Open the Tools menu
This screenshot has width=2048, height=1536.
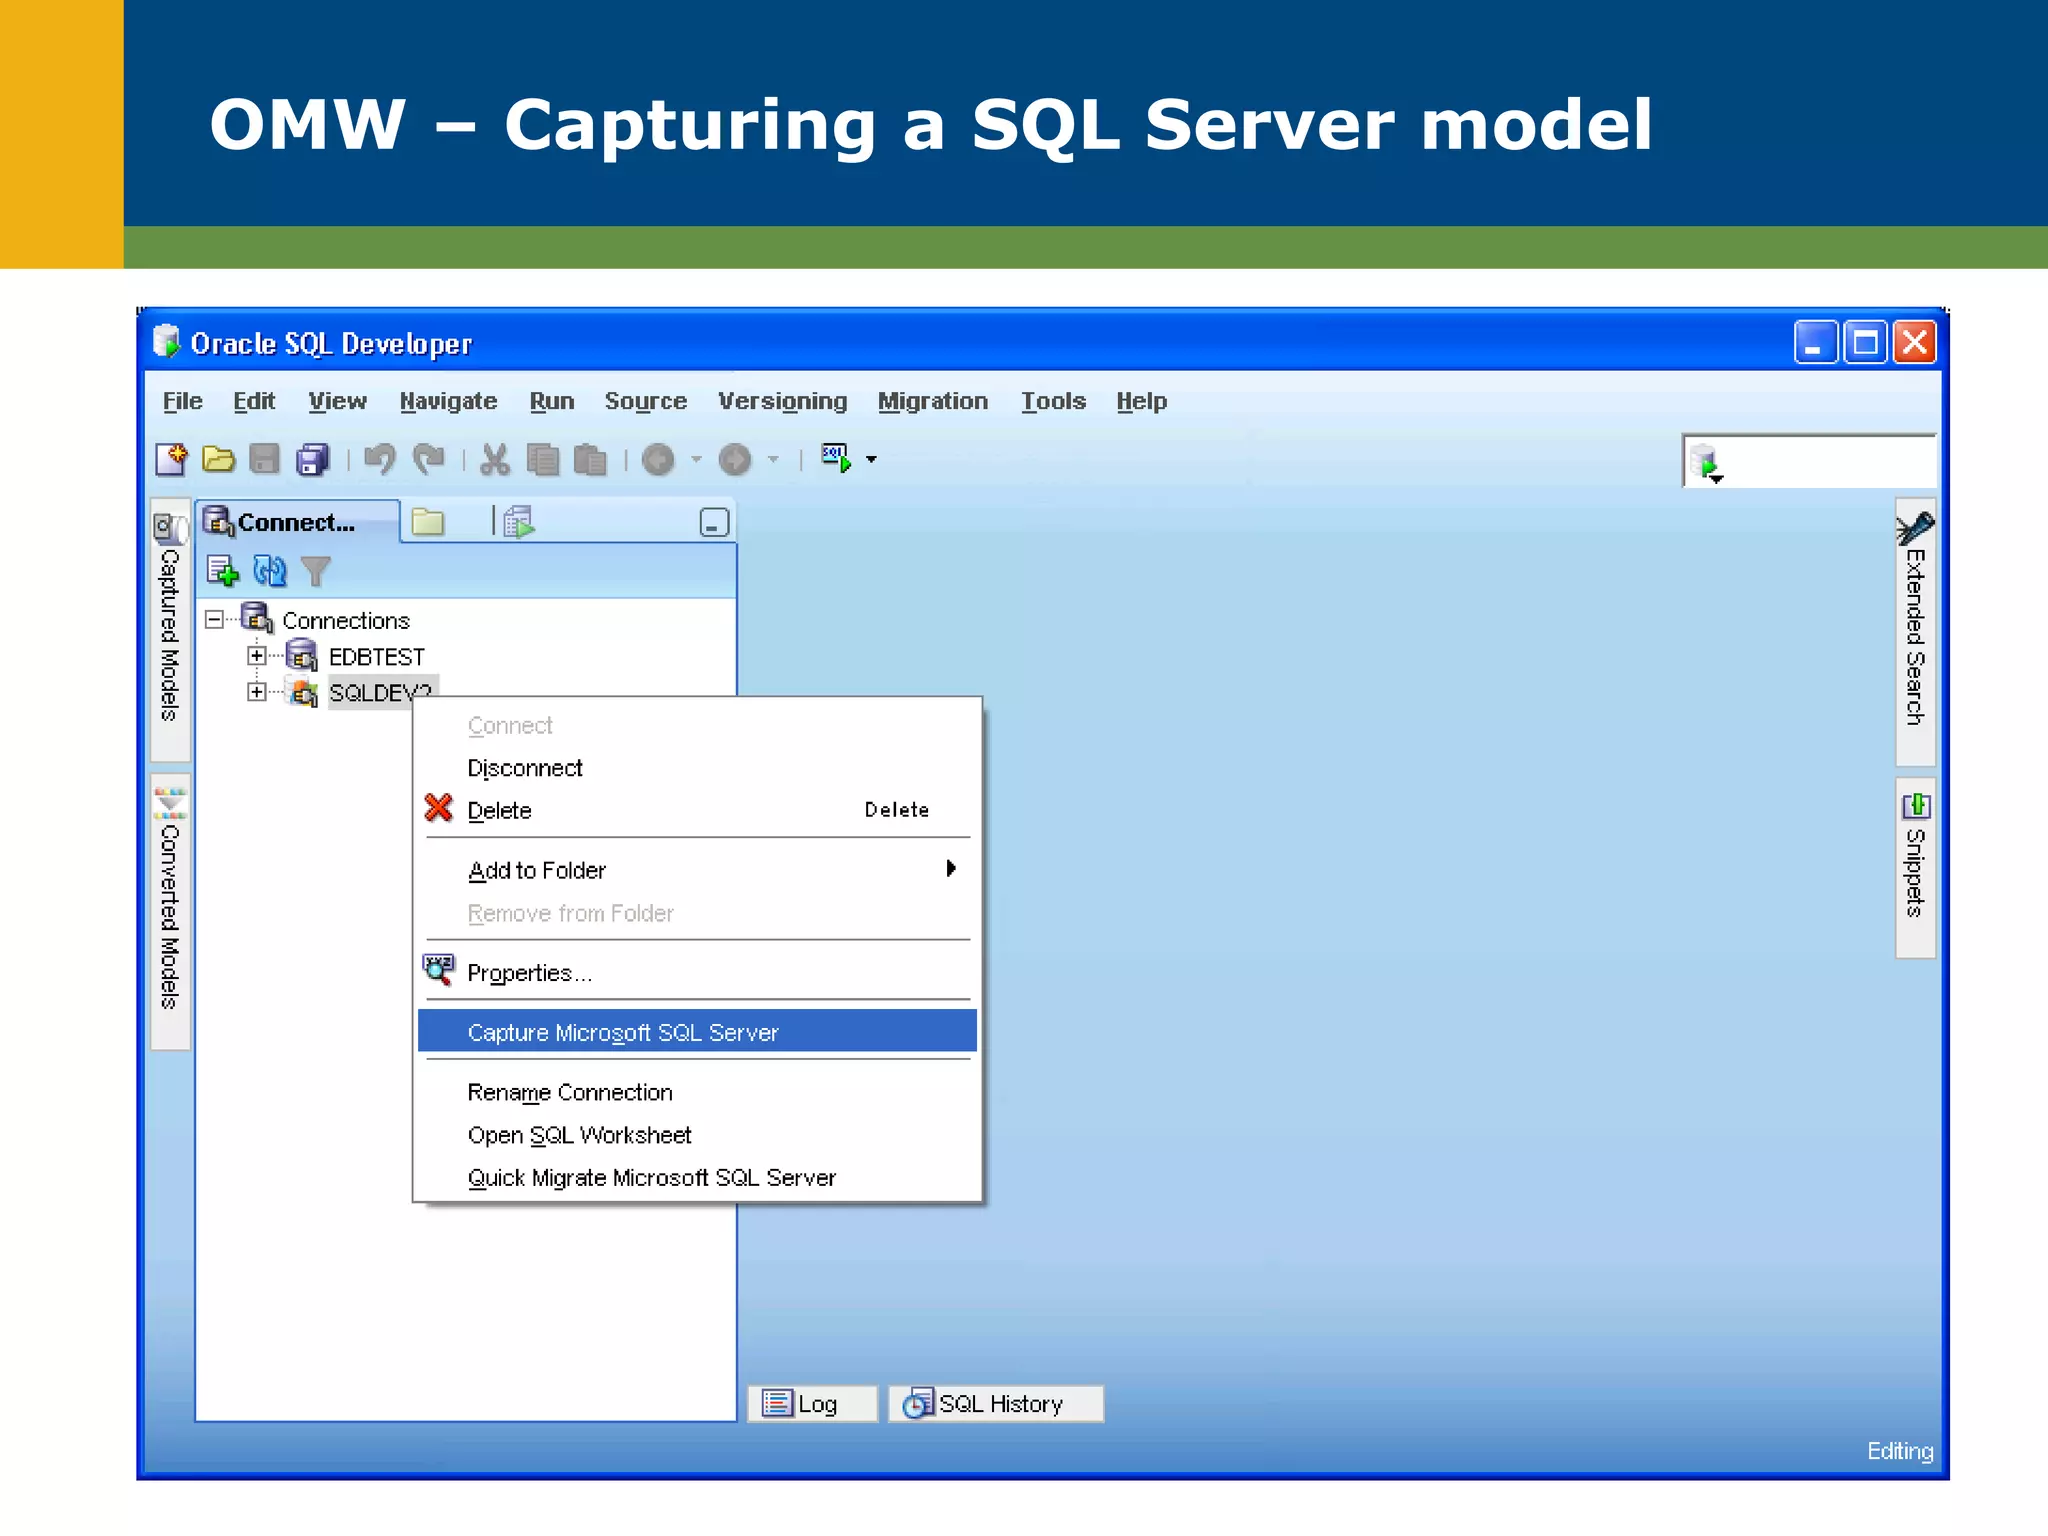[1053, 401]
